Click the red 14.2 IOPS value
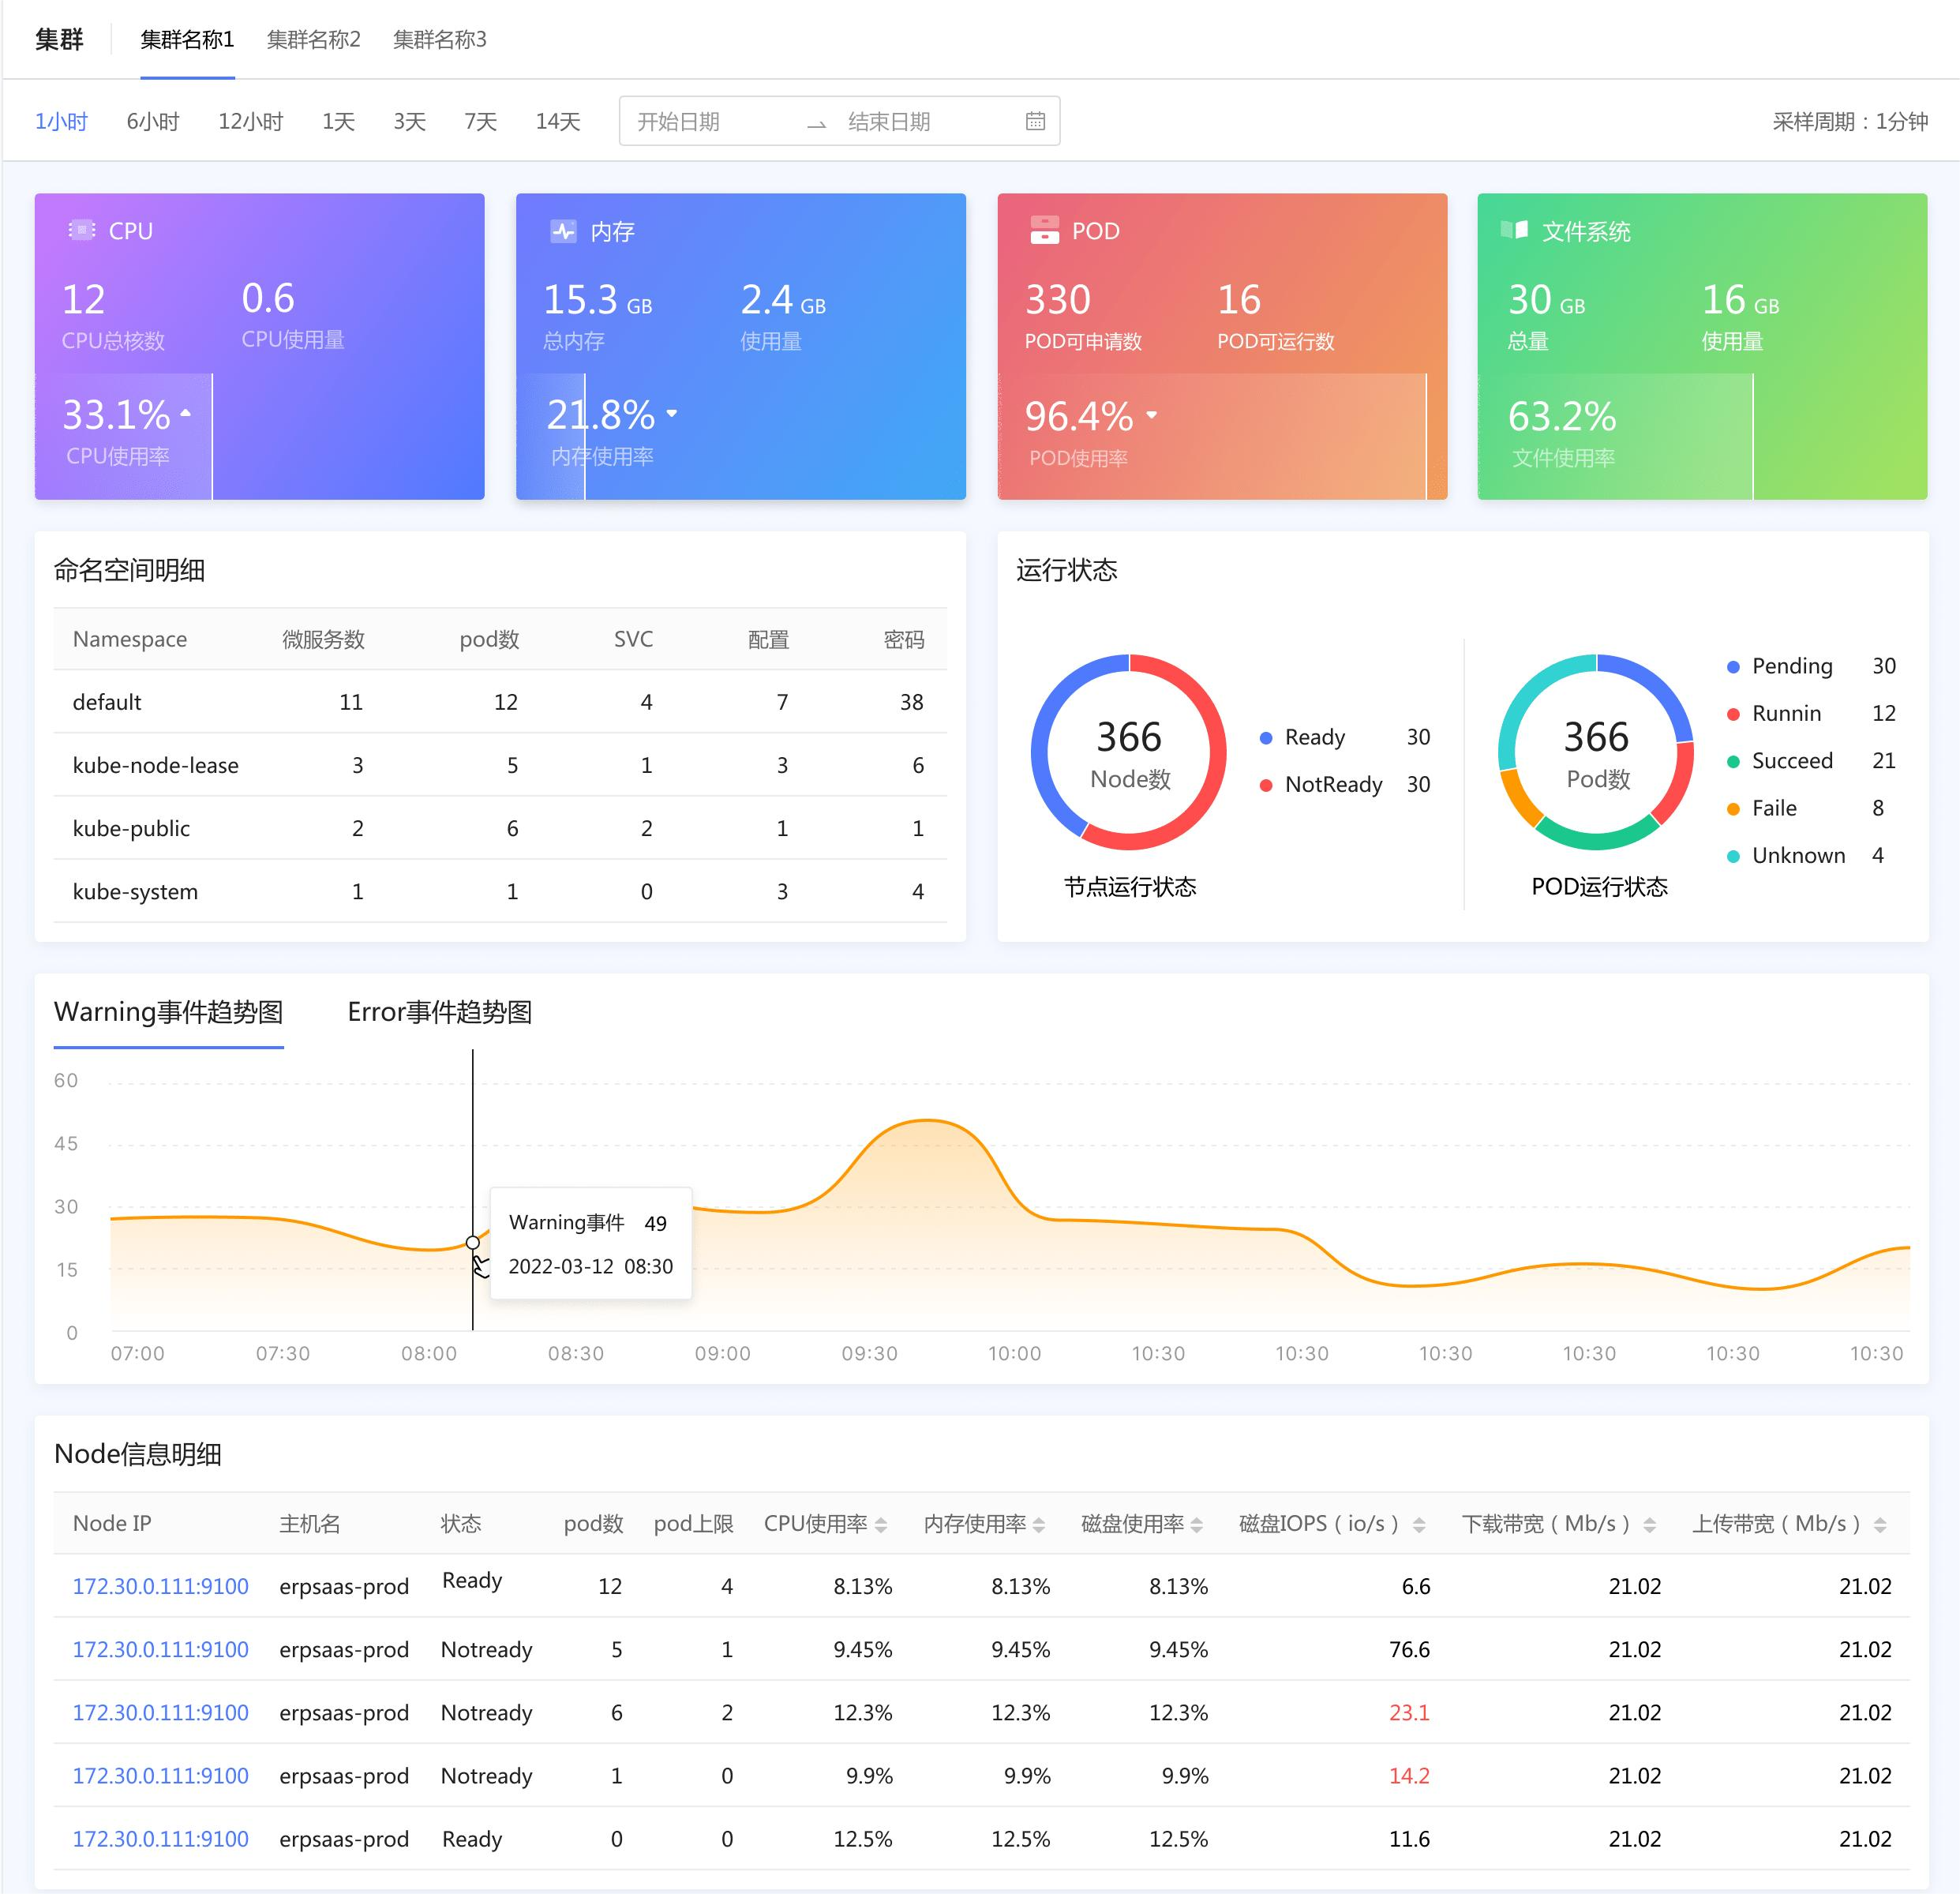The height and width of the screenshot is (1894, 1960). point(1409,1775)
